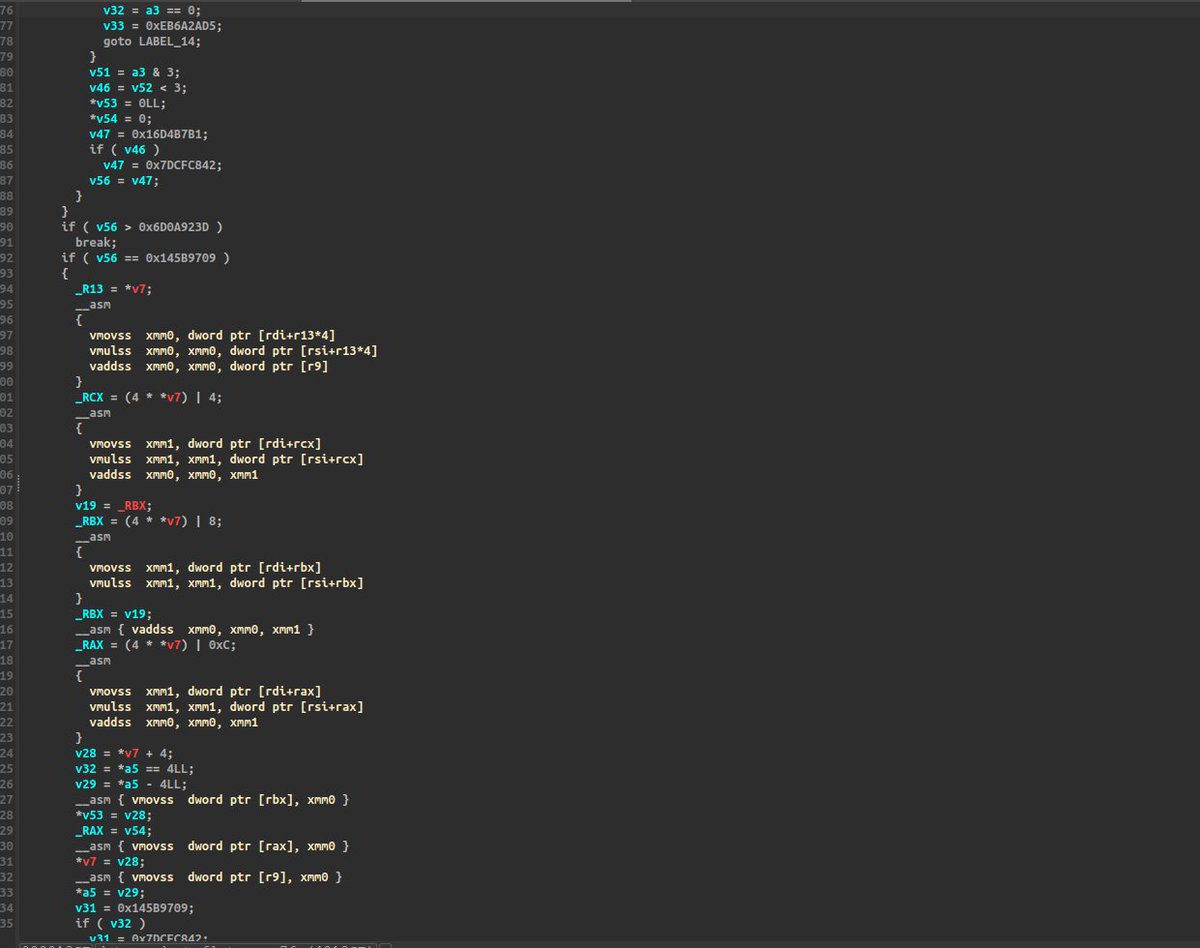Click the line 'v51 = a3 & 3;'

pyautogui.click(x=134, y=72)
